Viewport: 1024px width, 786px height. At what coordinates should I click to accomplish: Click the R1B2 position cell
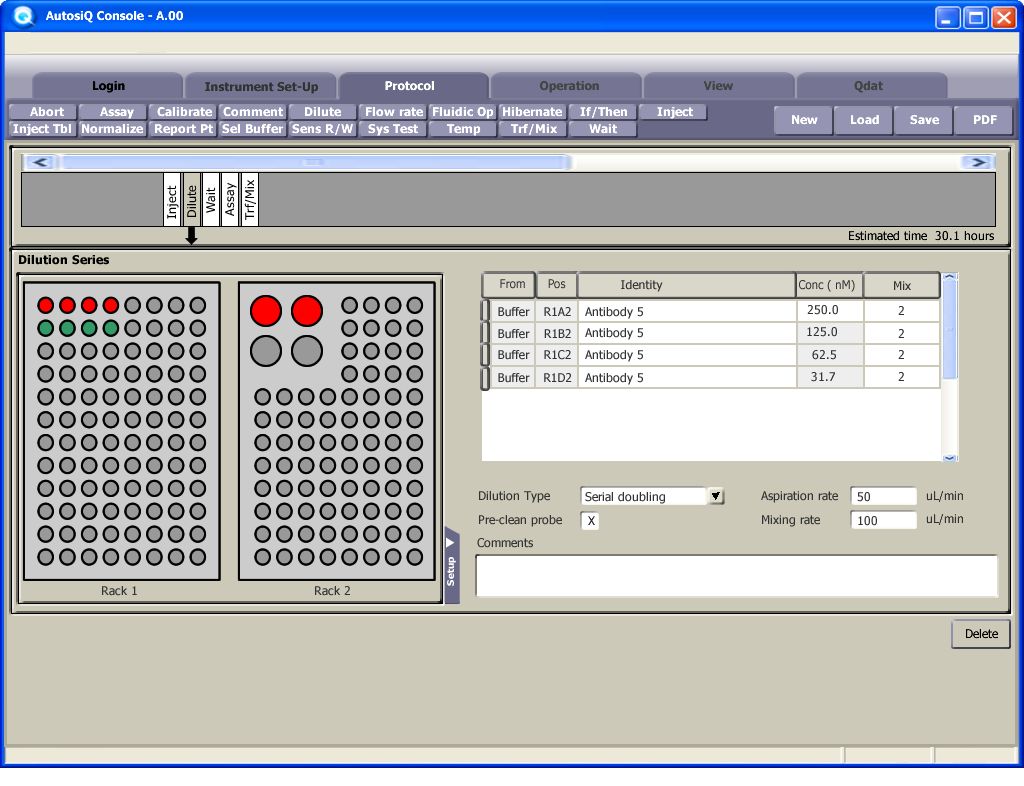point(556,333)
